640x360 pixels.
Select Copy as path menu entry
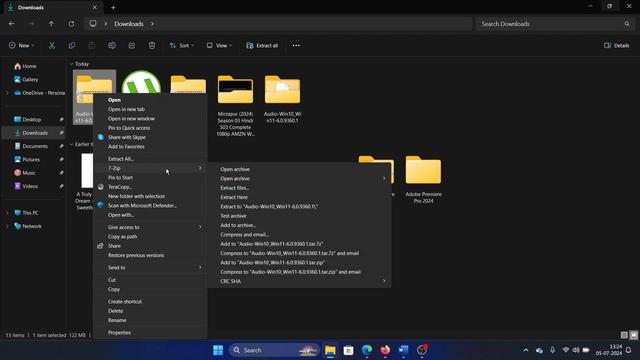tap(122, 237)
